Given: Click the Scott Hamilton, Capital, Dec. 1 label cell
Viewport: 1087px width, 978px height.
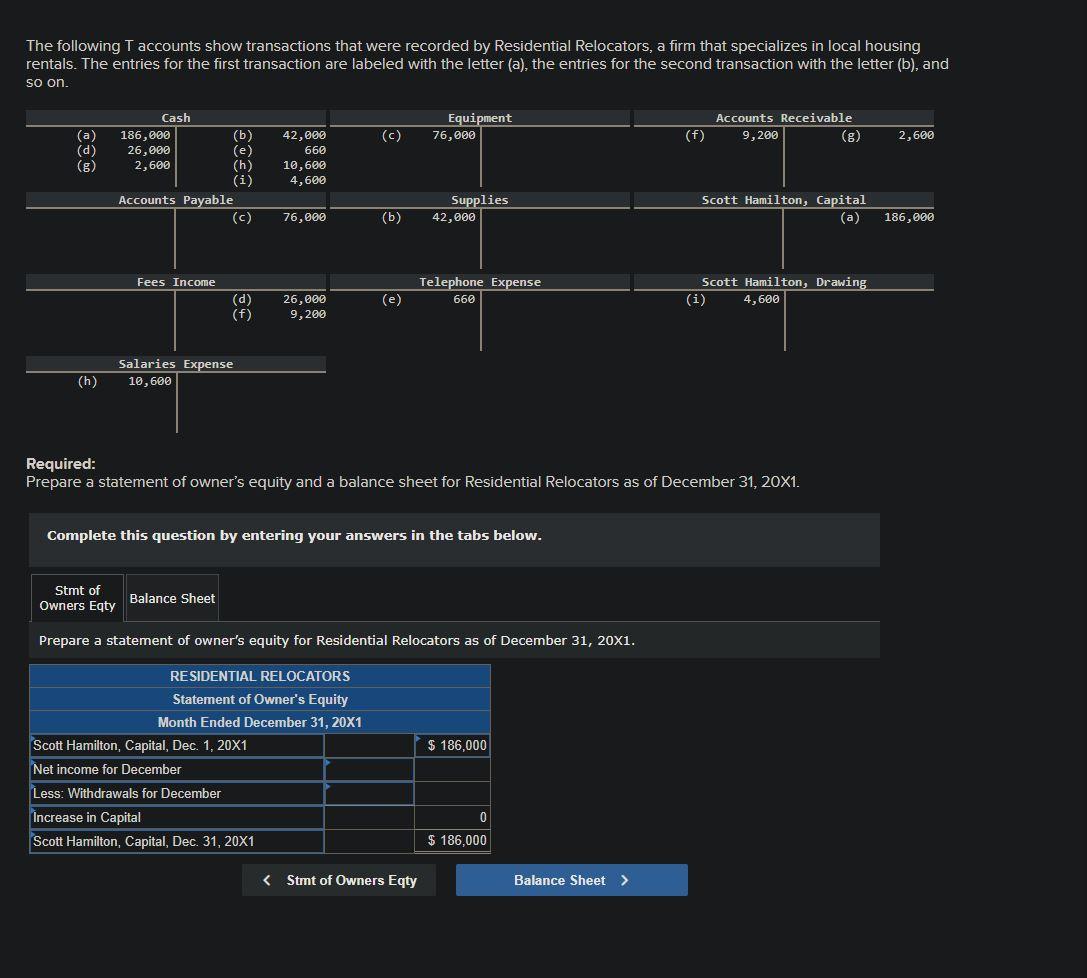Looking at the screenshot, I should point(177,746).
